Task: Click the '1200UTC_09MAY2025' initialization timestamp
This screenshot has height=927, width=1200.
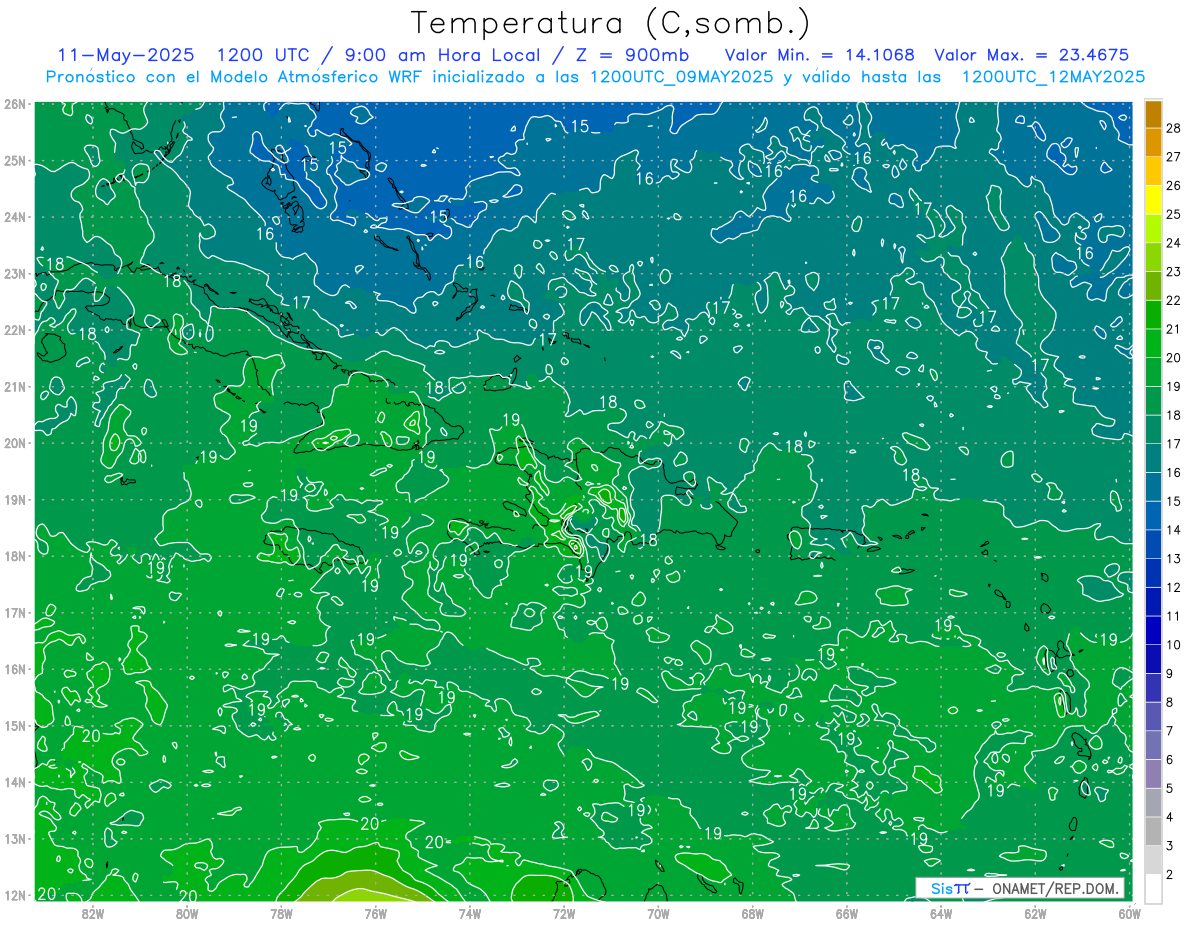Action: click(679, 77)
